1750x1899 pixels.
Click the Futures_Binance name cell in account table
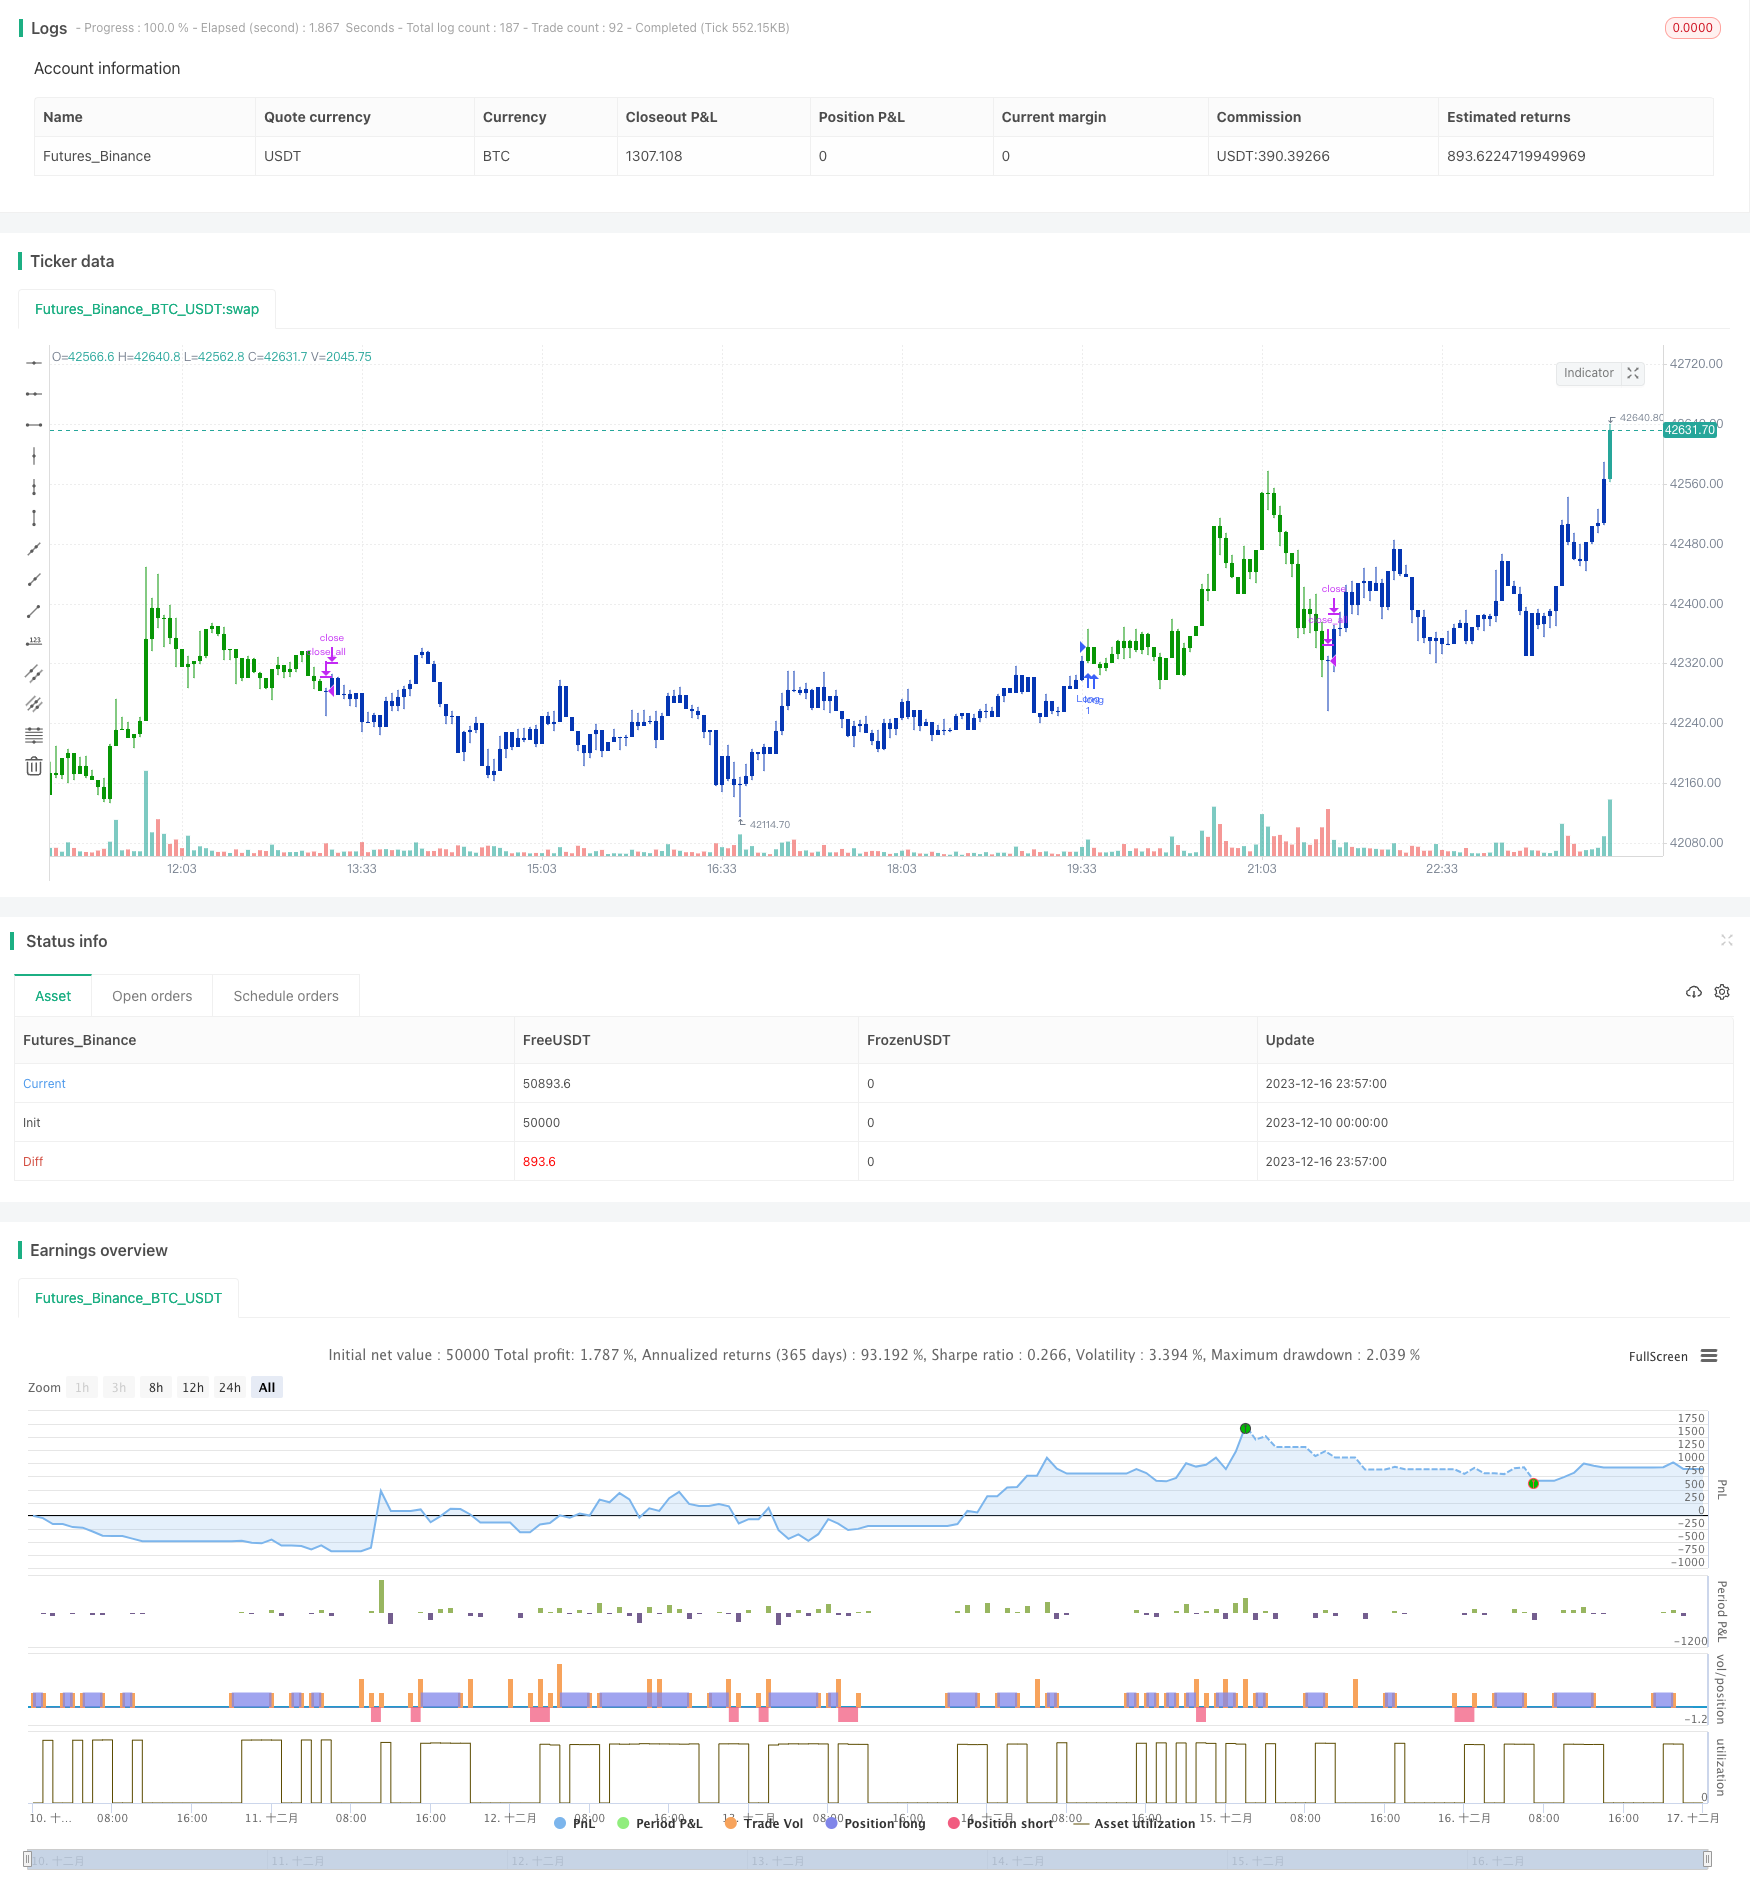97,156
